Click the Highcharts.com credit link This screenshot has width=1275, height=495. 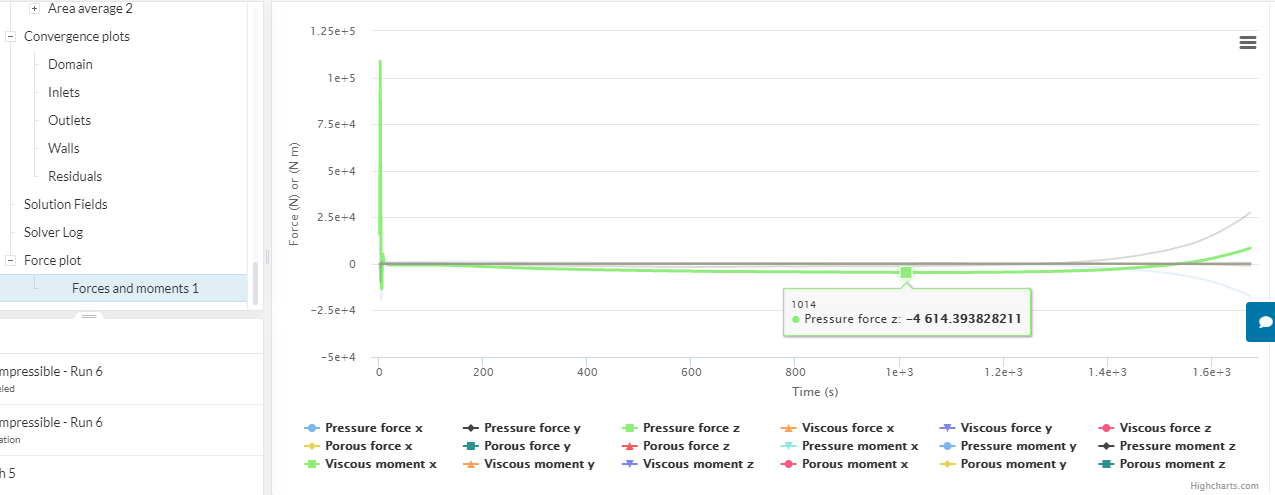1224,485
